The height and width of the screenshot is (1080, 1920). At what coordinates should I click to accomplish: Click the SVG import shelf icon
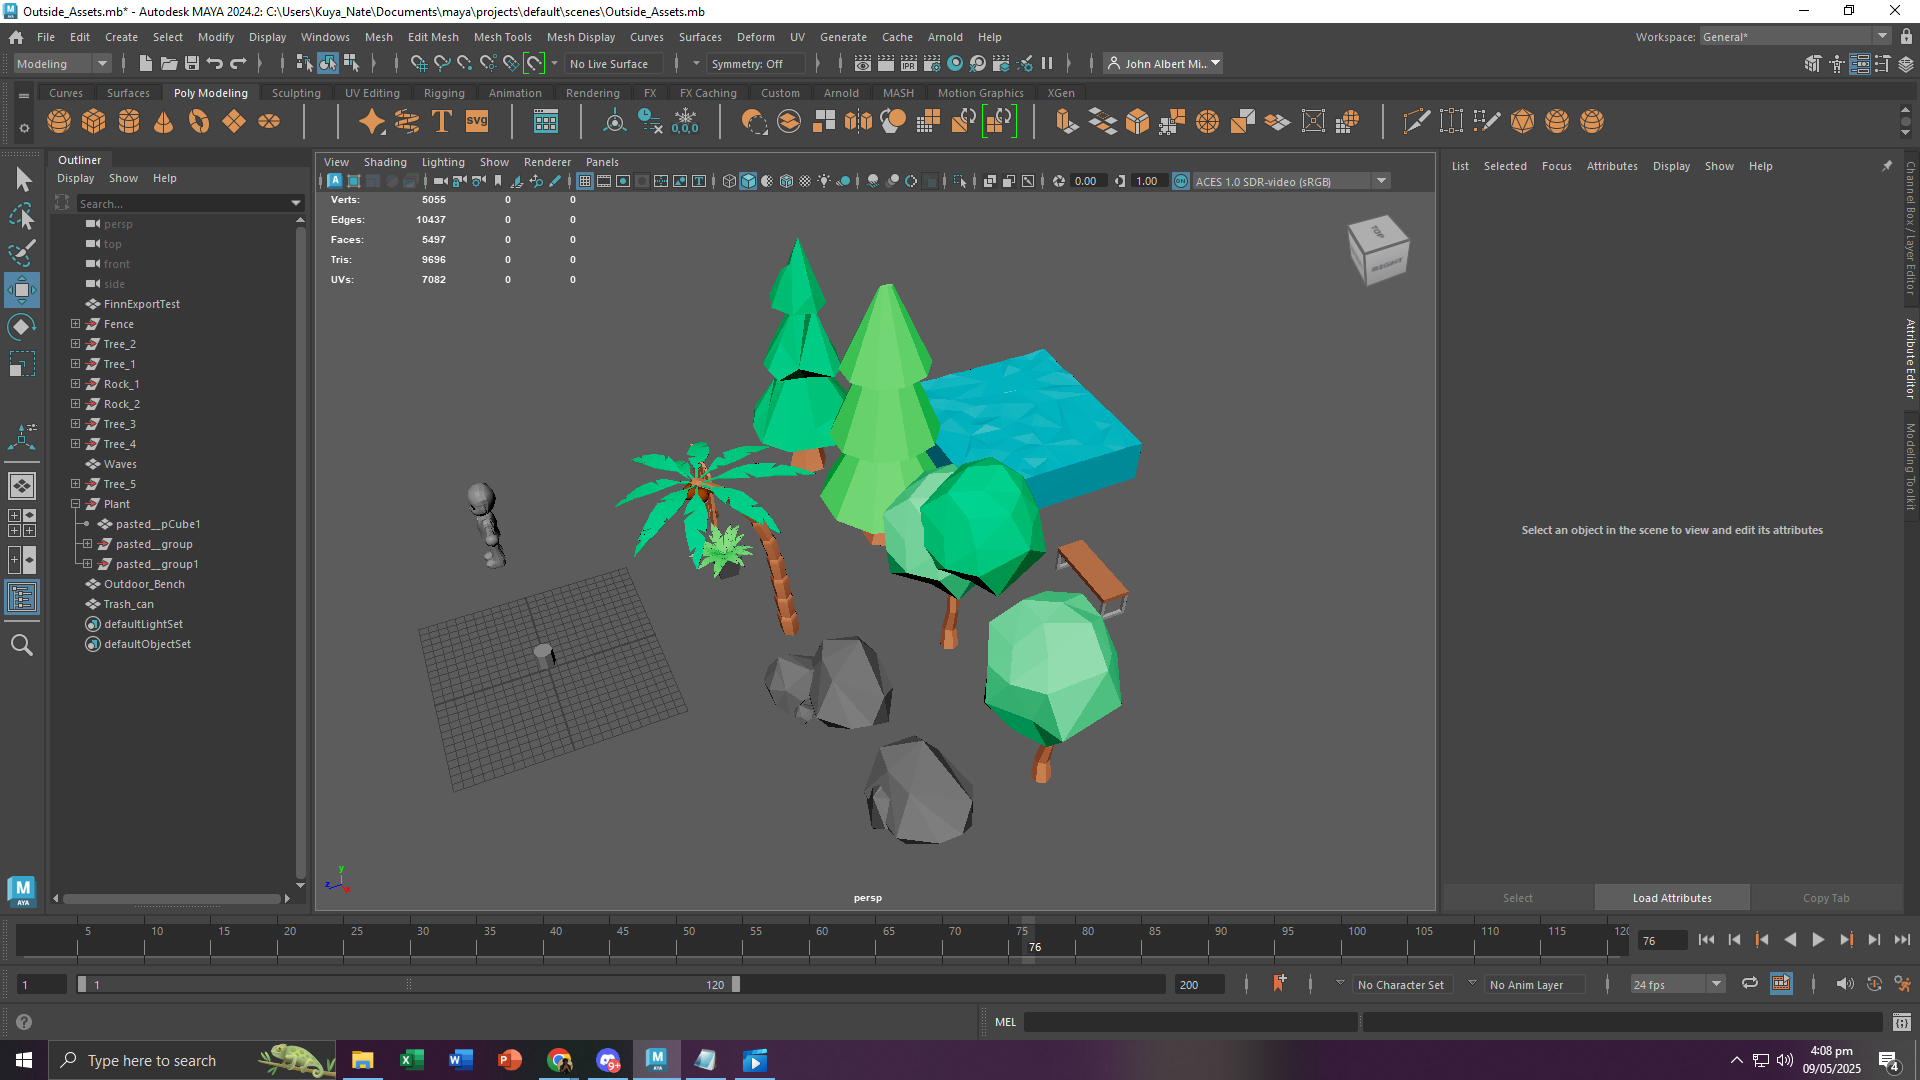pyautogui.click(x=477, y=122)
